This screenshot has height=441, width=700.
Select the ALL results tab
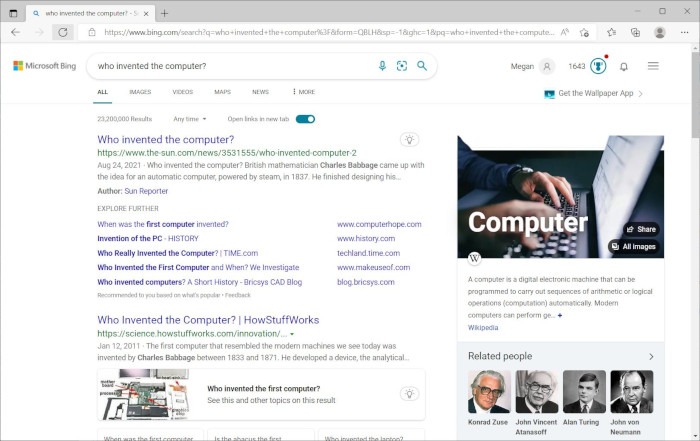pos(103,92)
